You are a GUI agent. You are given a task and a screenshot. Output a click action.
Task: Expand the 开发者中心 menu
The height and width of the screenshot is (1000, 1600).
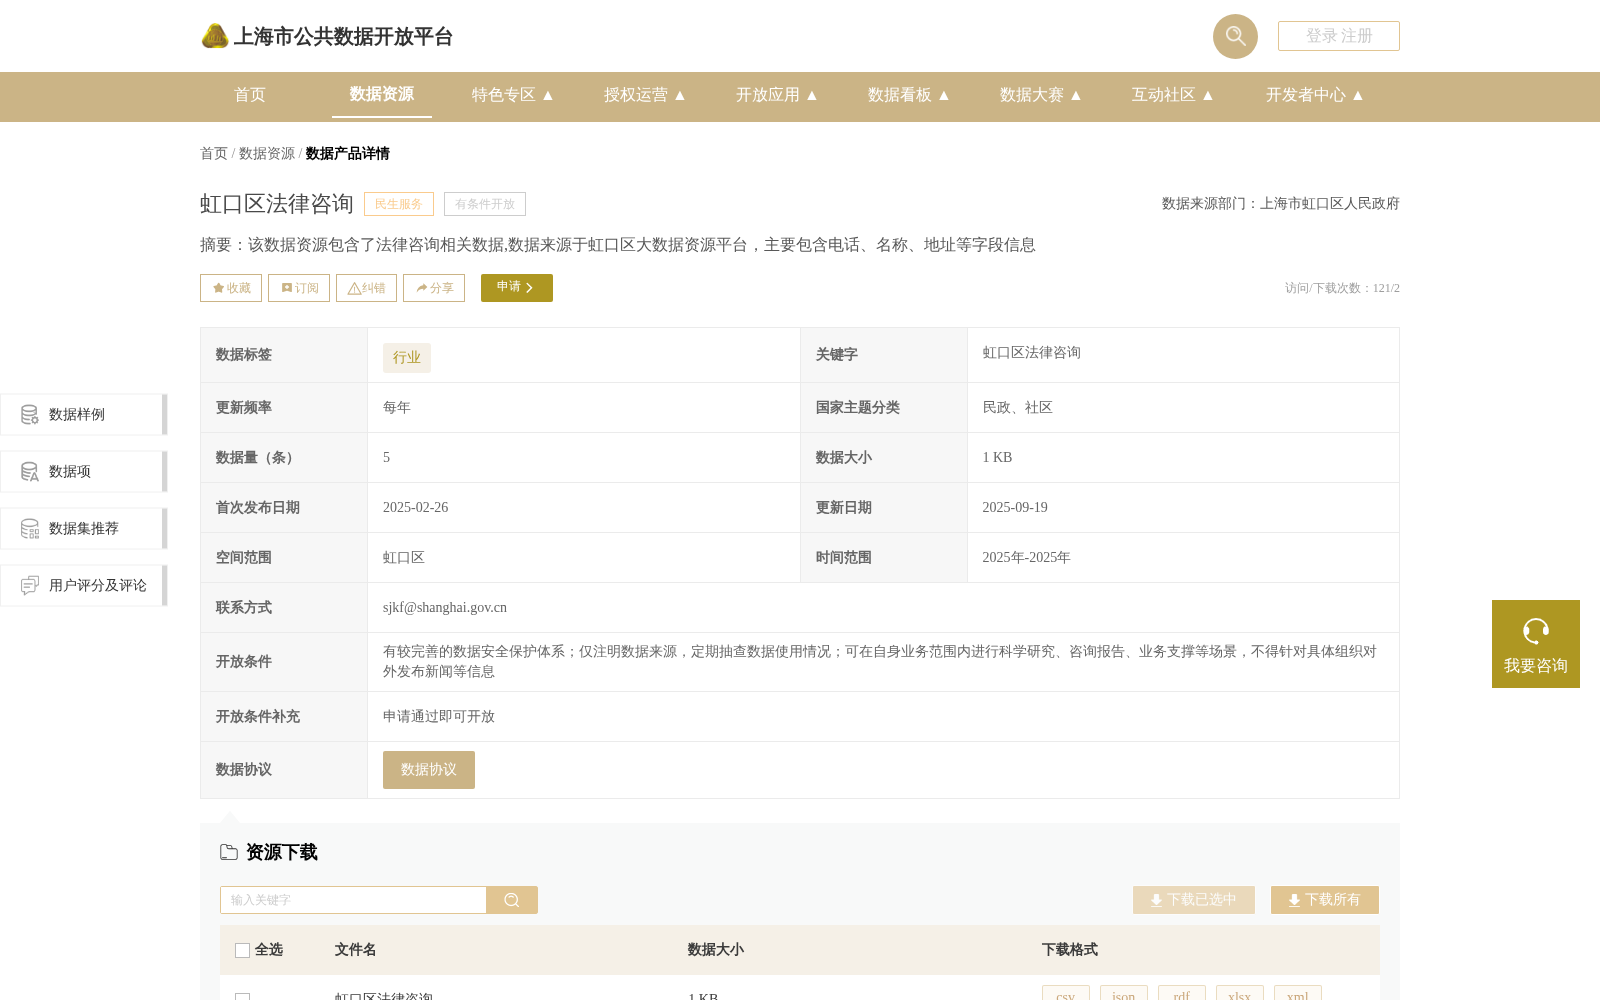point(1315,95)
